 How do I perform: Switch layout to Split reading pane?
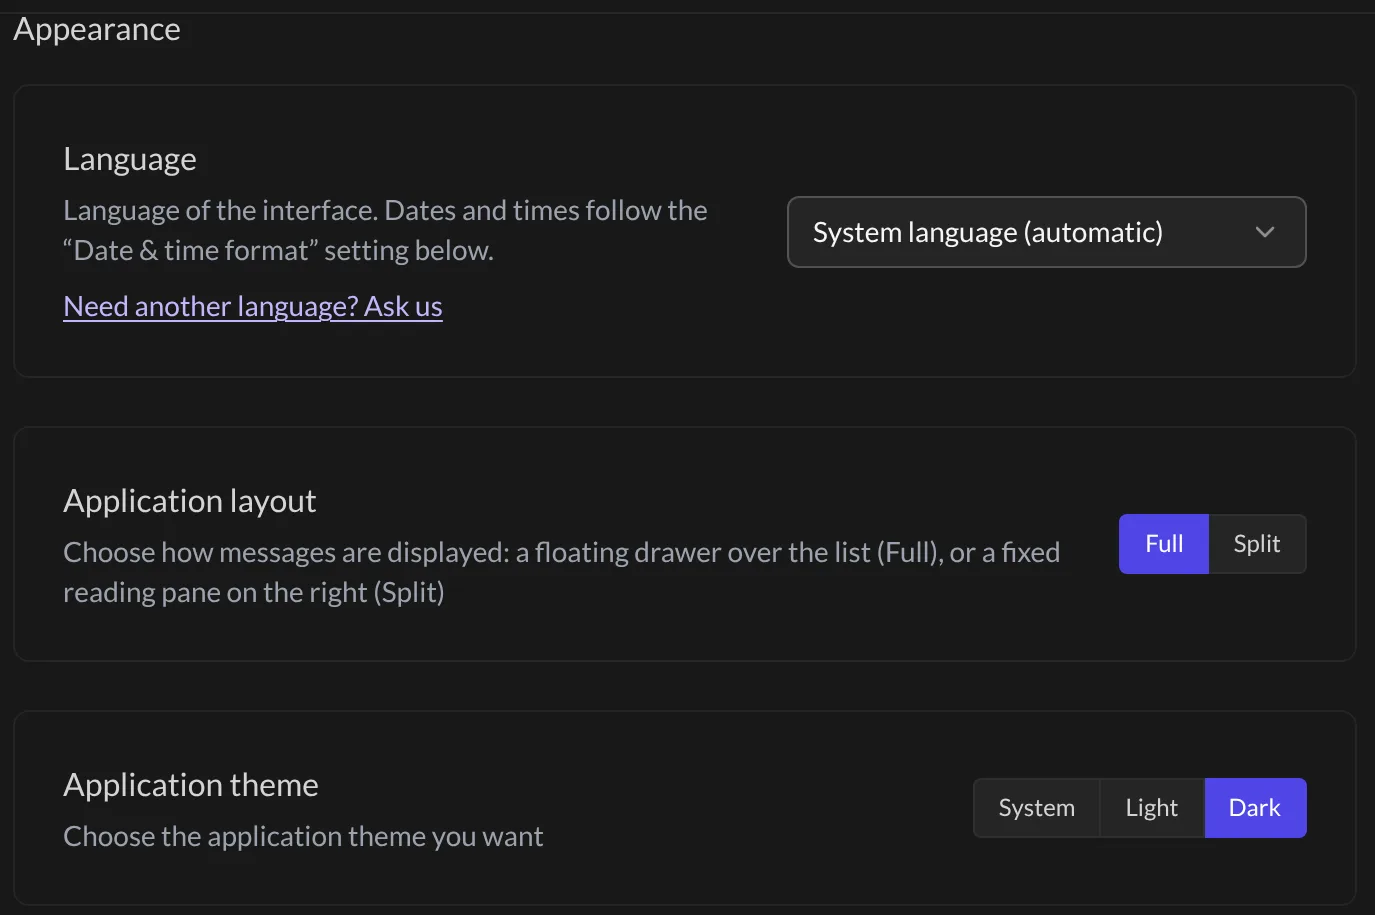coord(1257,544)
